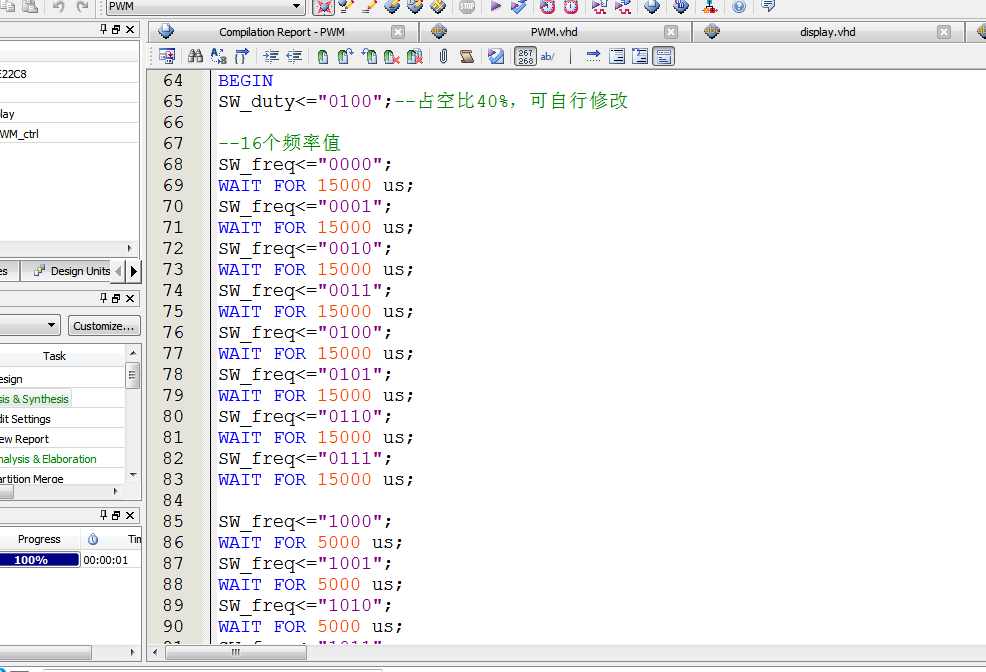The height and width of the screenshot is (672, 986).
Task: Click the Paste clipboard icon
Action: (x=30, y=7)
